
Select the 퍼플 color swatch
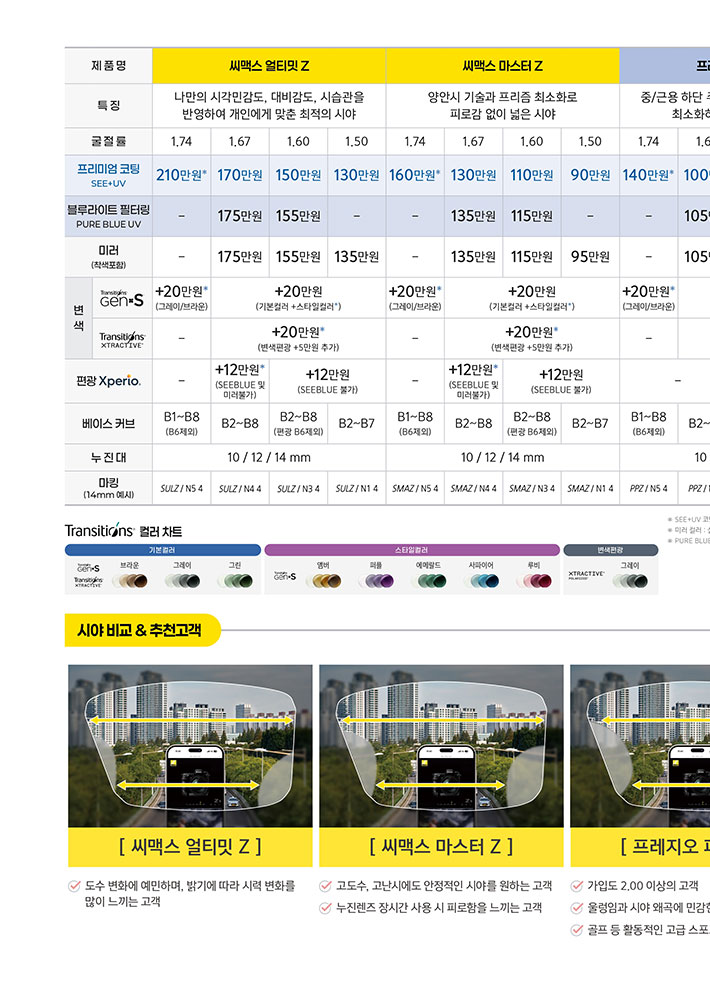pos(376,580)
